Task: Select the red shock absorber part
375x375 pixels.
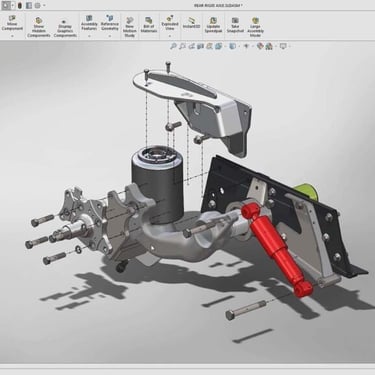Action: 276,249
